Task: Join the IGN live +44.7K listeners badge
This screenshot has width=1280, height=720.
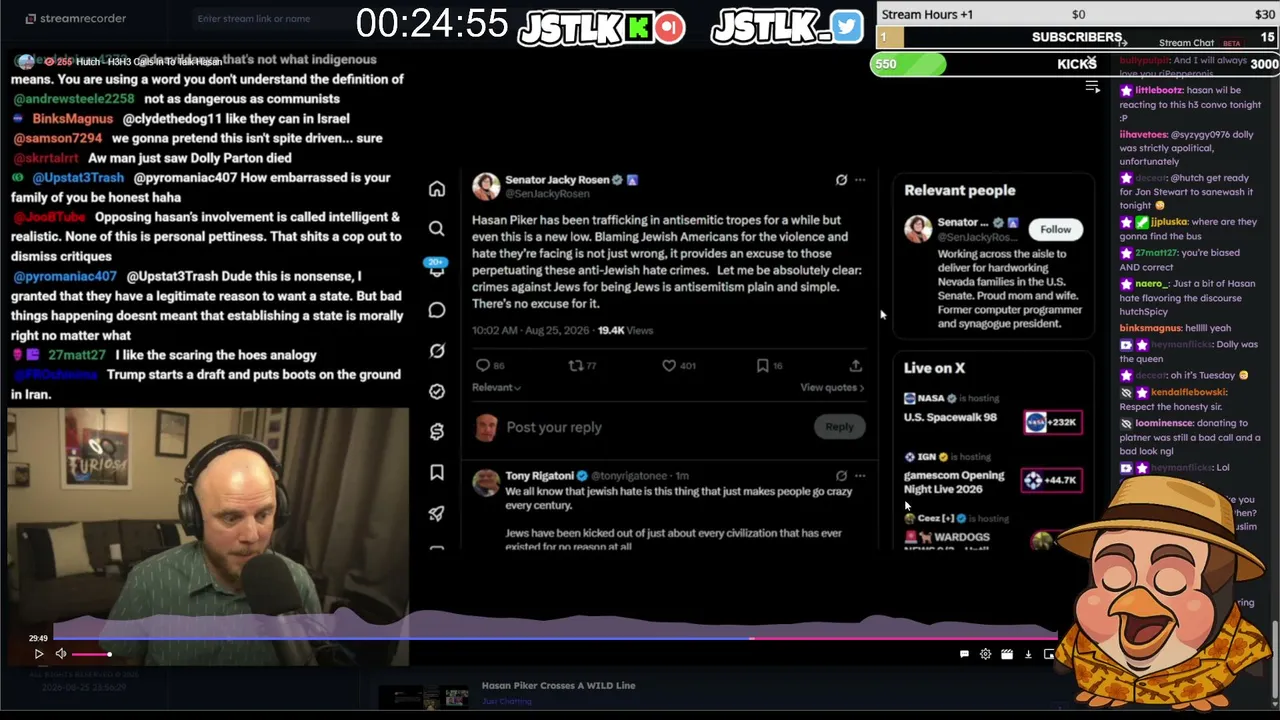Action: (1052, 480)
